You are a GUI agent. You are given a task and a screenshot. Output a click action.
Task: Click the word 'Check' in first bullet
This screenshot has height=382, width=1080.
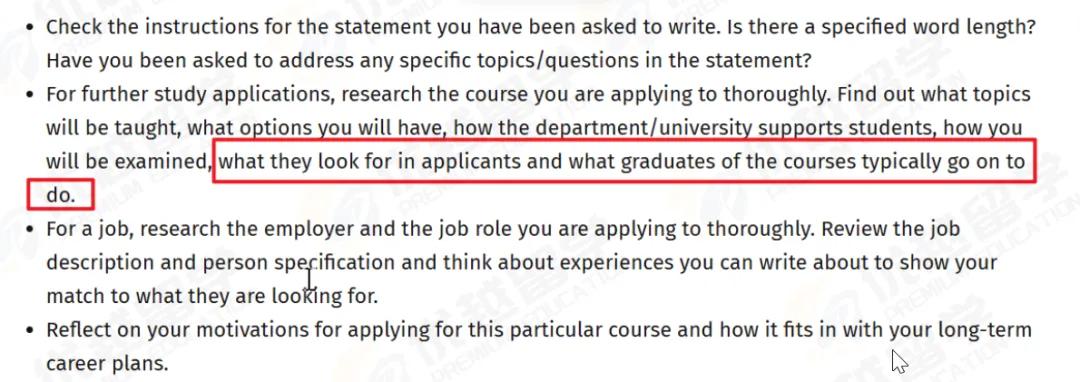point(71,28)
